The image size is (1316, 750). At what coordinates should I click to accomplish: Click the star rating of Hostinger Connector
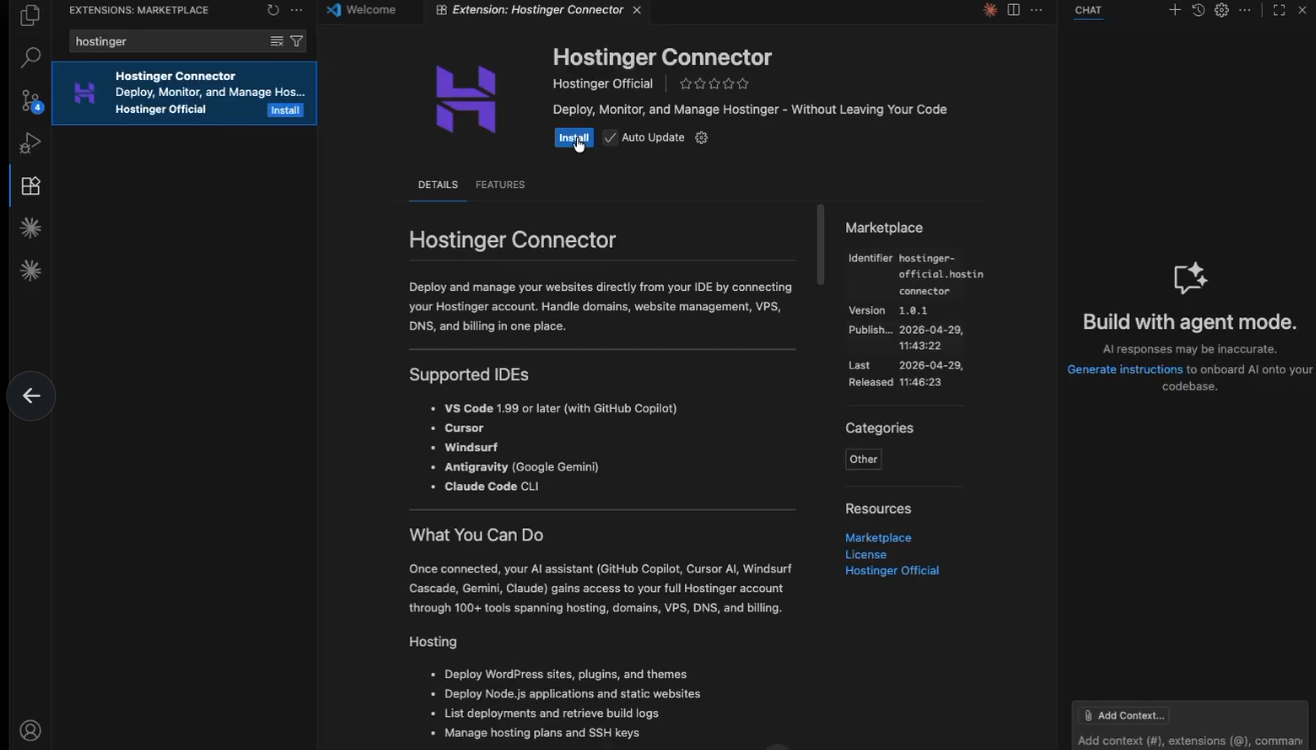[x=714, y=84]
